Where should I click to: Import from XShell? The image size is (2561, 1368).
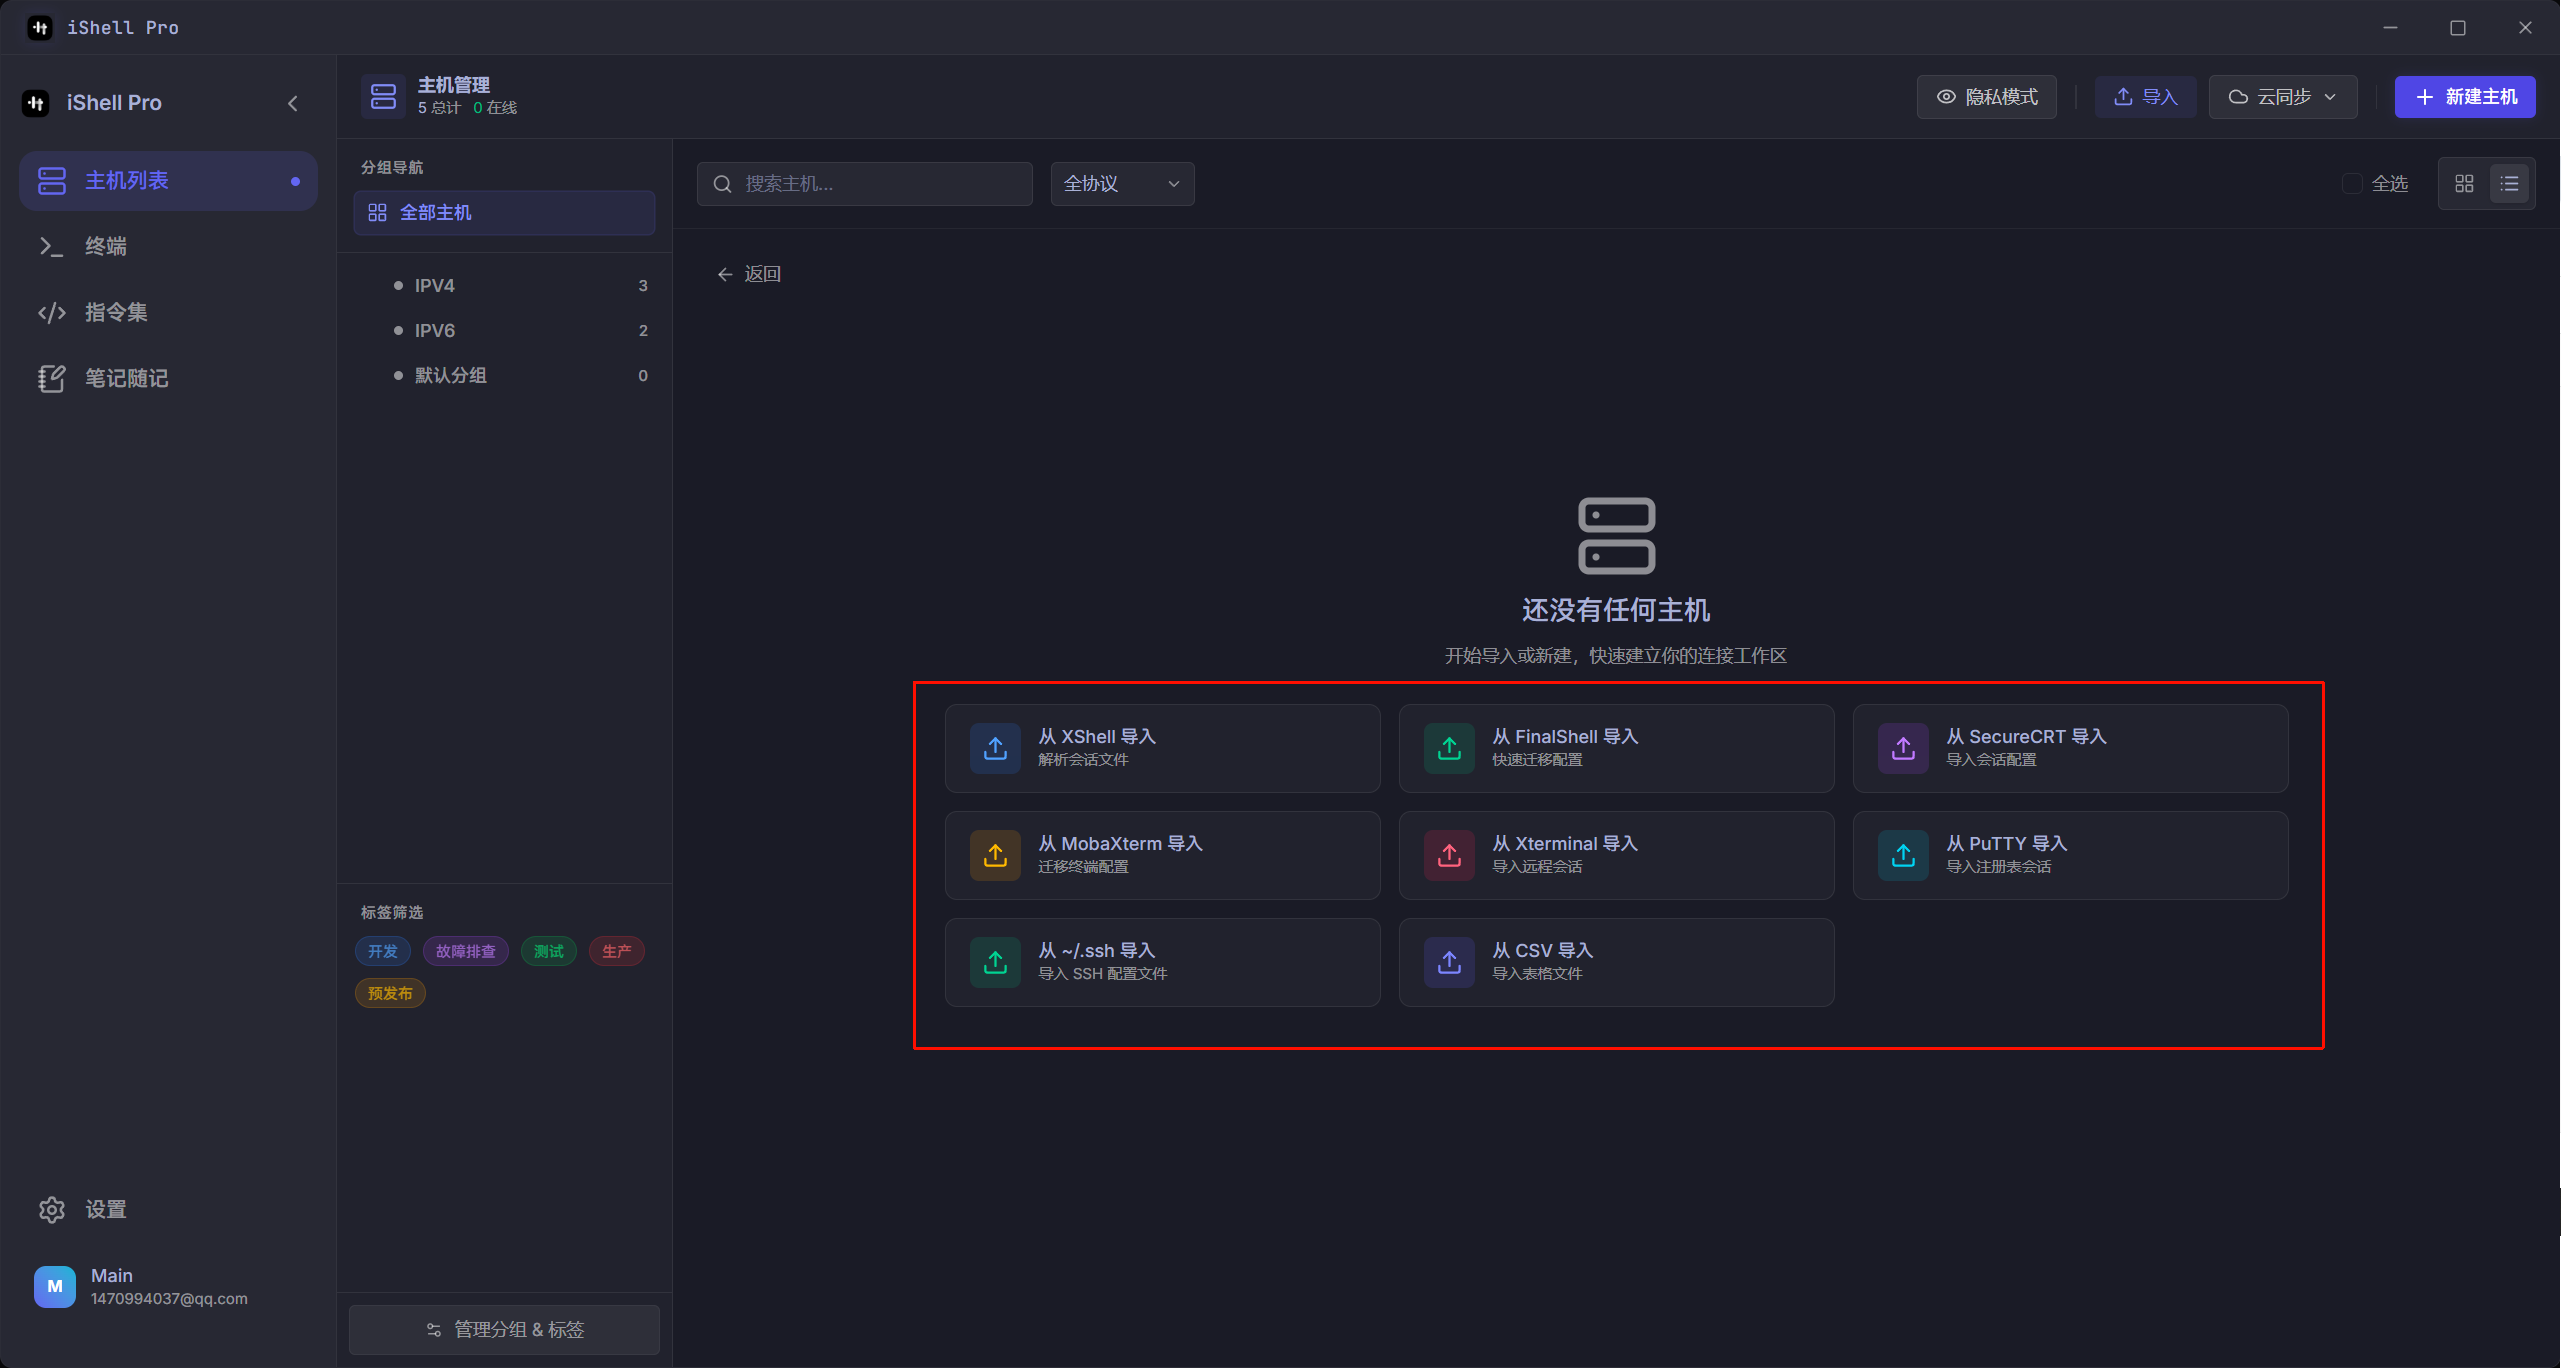click(x=1162, y=748)
